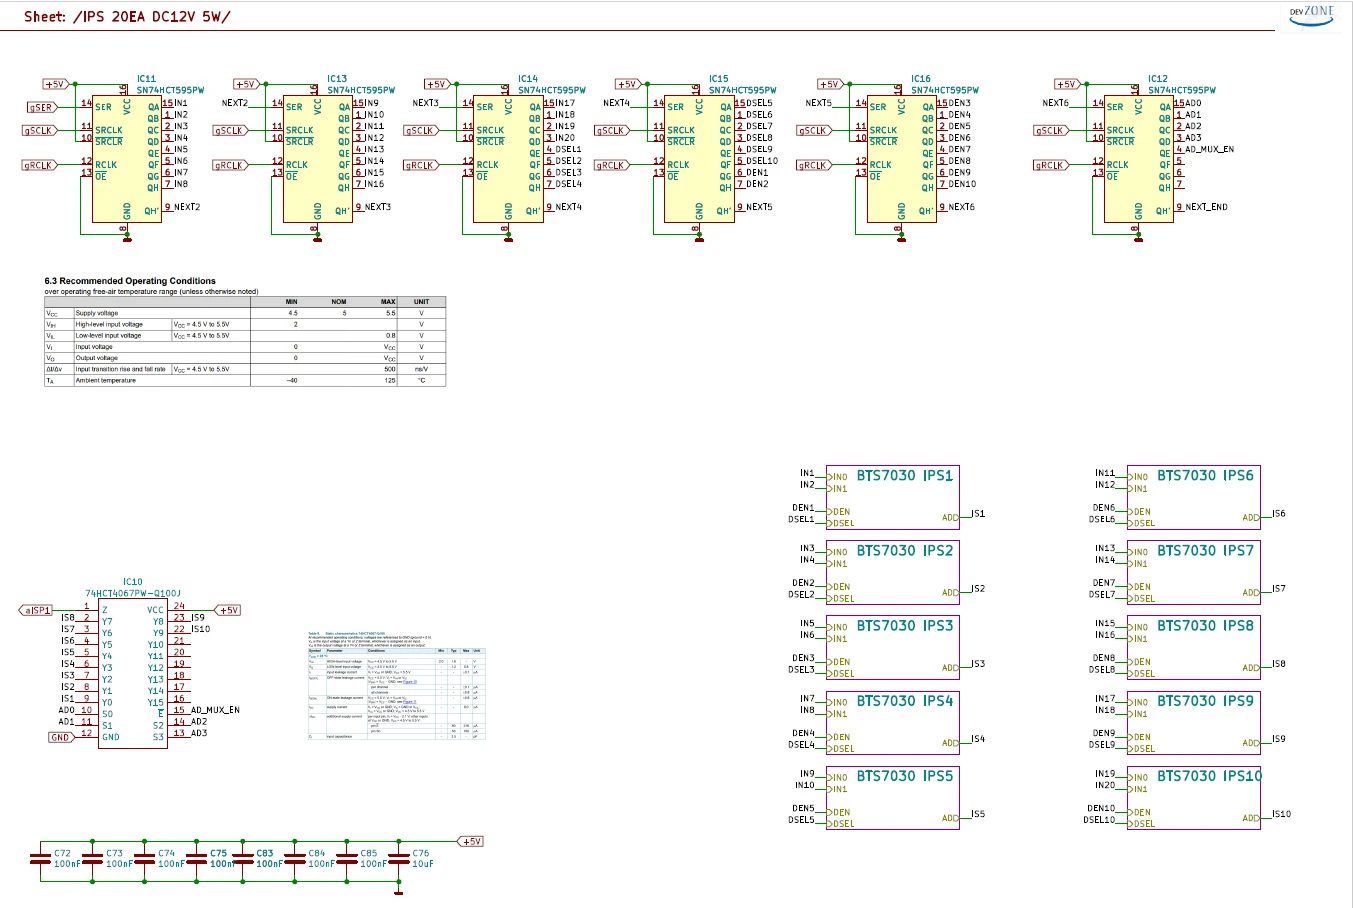Select the NEXT2 net label on IC11 QH' output
Screen dimensions: 1353x908
click(x=187, y=207)
